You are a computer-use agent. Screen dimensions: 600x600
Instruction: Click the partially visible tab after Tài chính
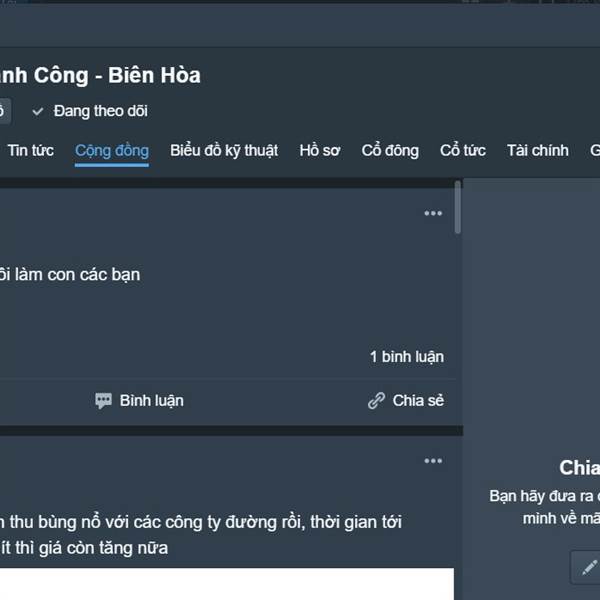(x=595, y=150)
